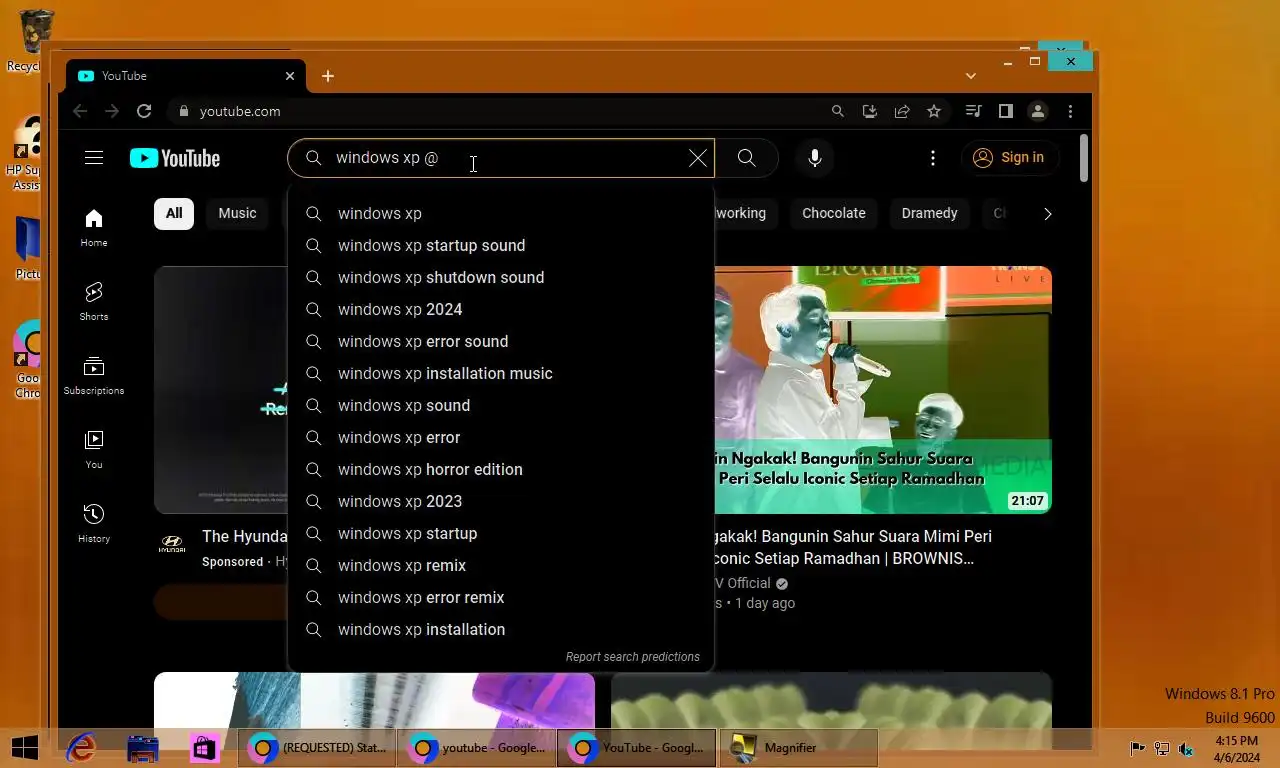
Task: Show more filter chips with right arrow
Action: point(1047,213)
